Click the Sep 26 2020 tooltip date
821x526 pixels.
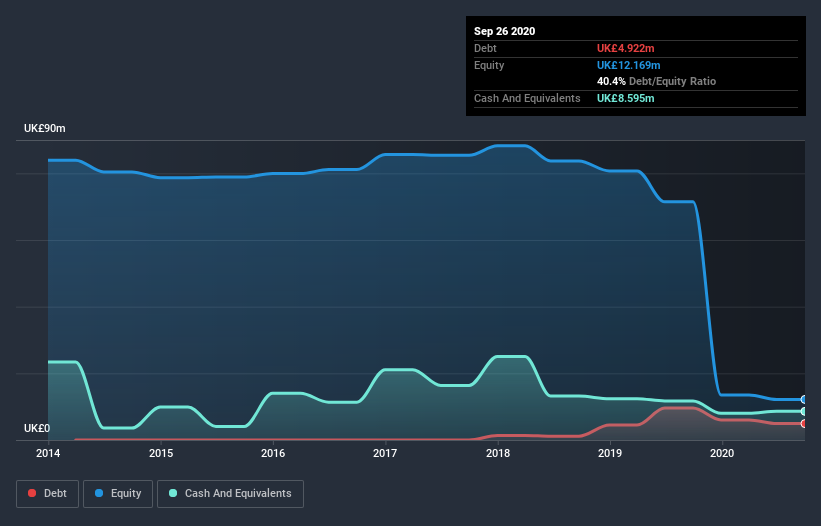(x=504, y=31)
